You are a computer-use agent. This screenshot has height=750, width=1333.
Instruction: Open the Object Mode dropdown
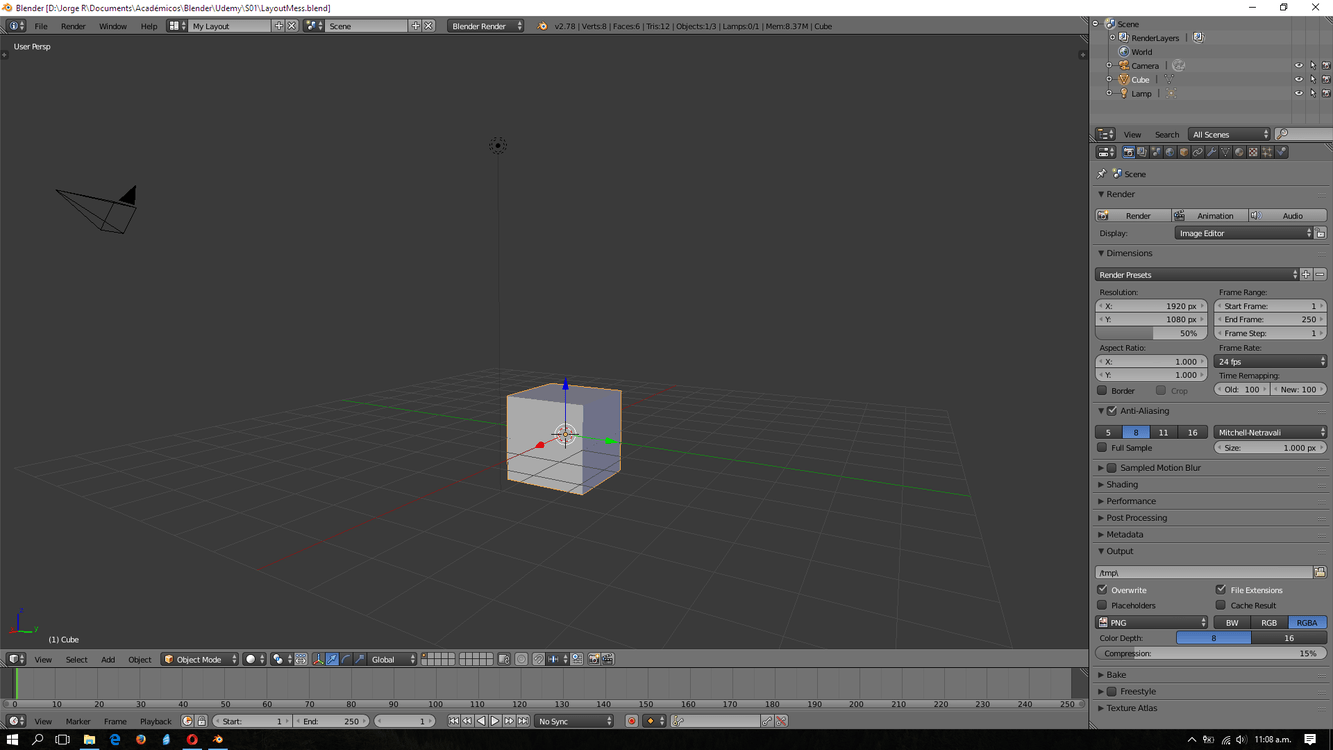(x=200, y=660)
